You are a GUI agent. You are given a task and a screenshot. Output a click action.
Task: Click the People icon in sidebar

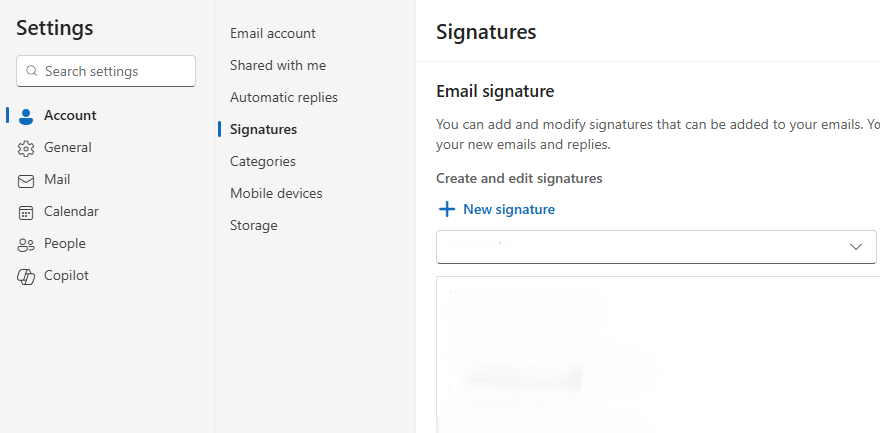(26, 244)
